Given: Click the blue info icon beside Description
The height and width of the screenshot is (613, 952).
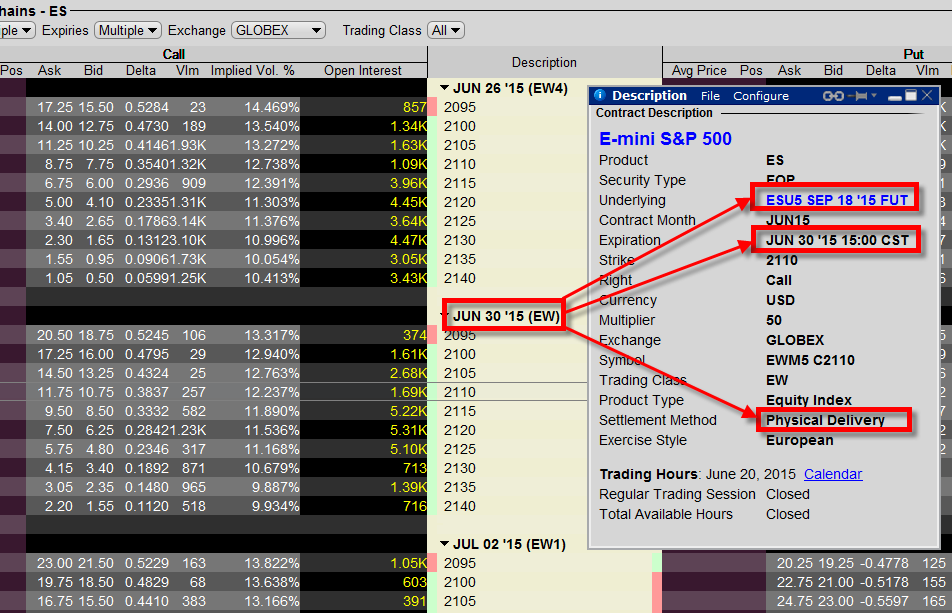Looking at the screenshot, I should tap(600, 96).
